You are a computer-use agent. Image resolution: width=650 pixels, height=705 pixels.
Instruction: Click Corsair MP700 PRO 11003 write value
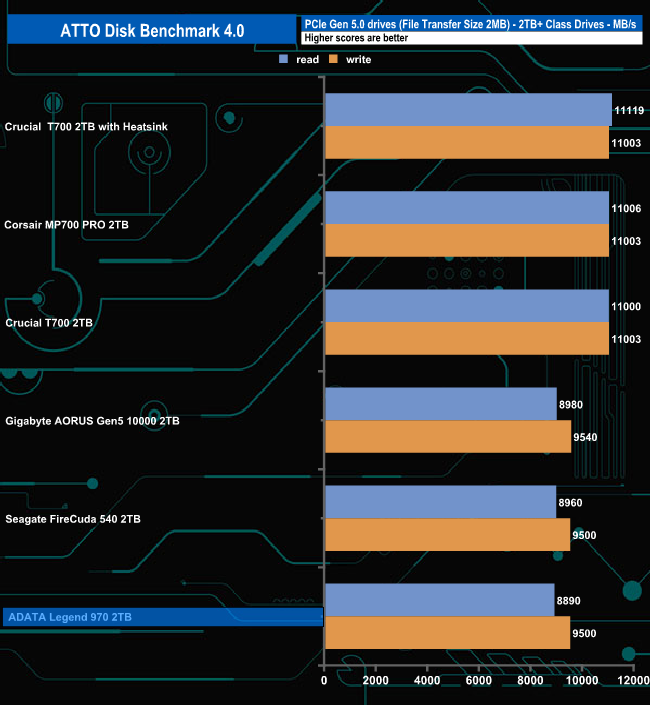pos(626,241)
